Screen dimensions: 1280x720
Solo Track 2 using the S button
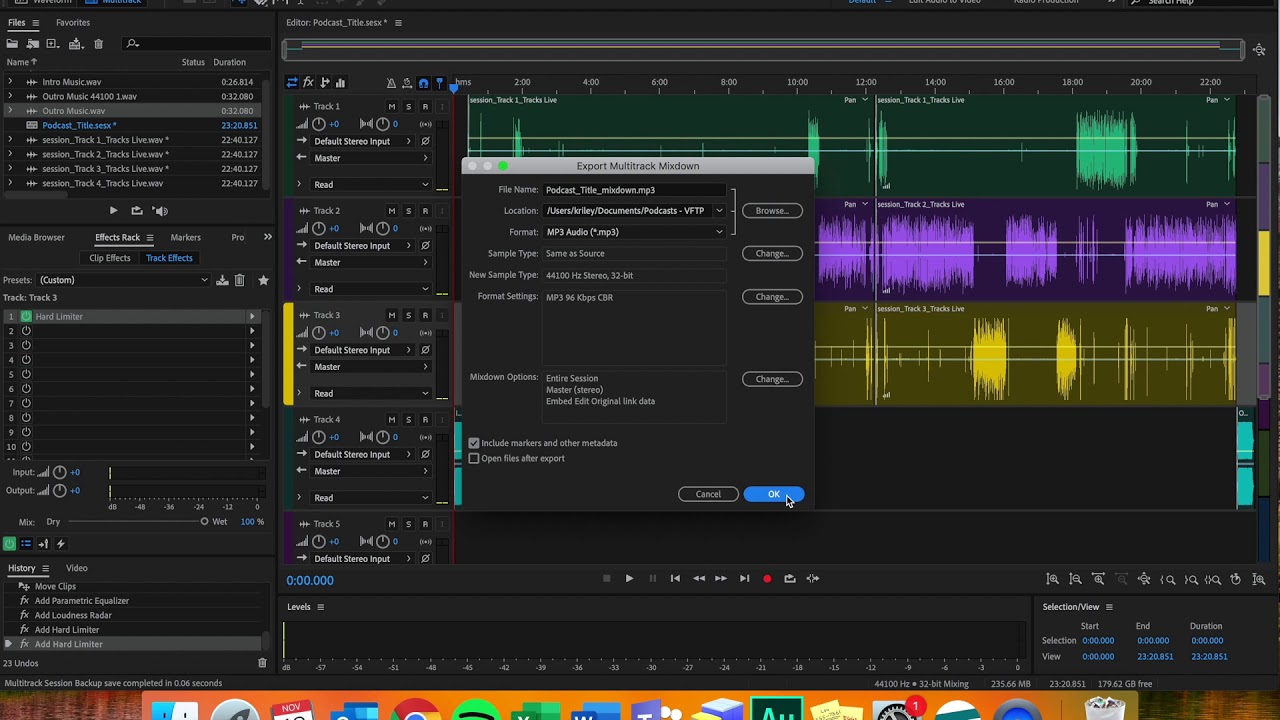point(408,211)
